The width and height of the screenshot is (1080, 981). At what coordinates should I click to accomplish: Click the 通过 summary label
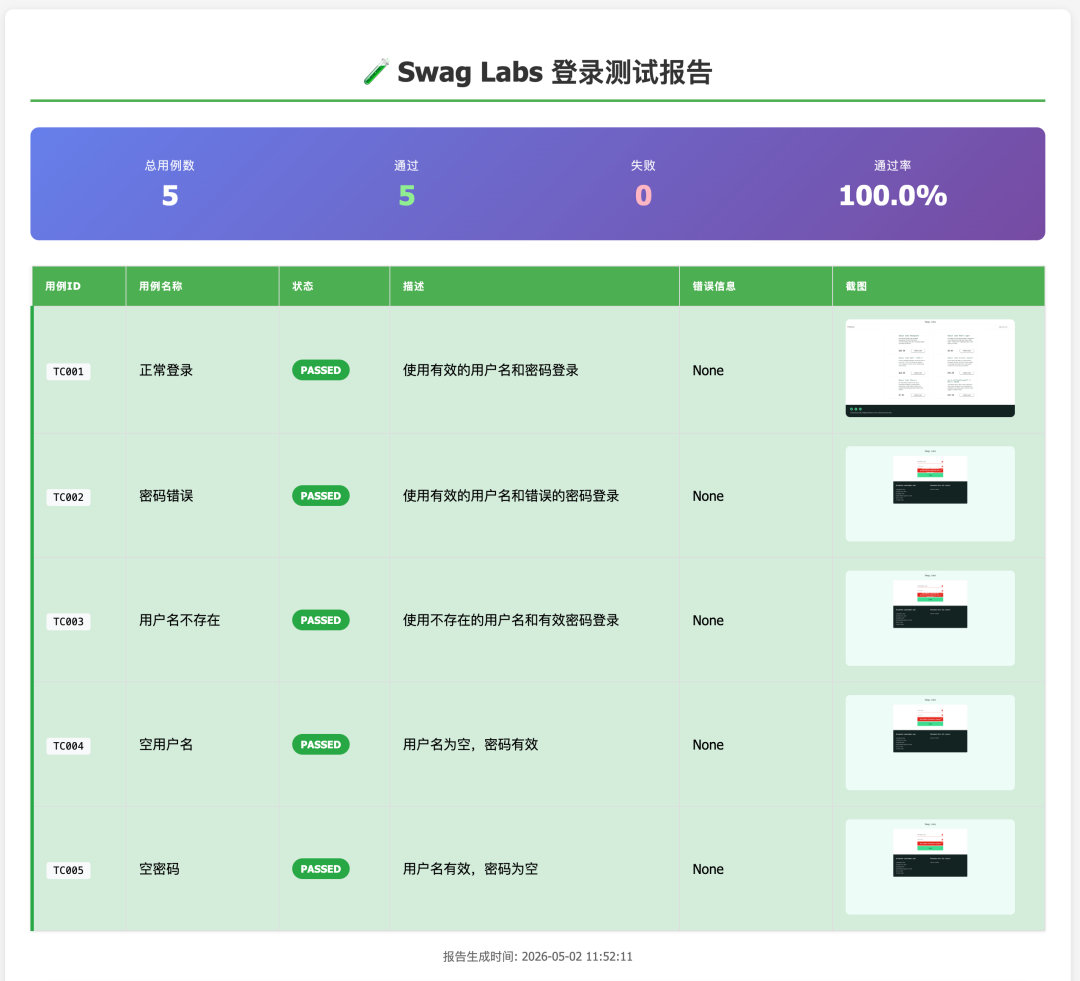[x=406, y=165]
